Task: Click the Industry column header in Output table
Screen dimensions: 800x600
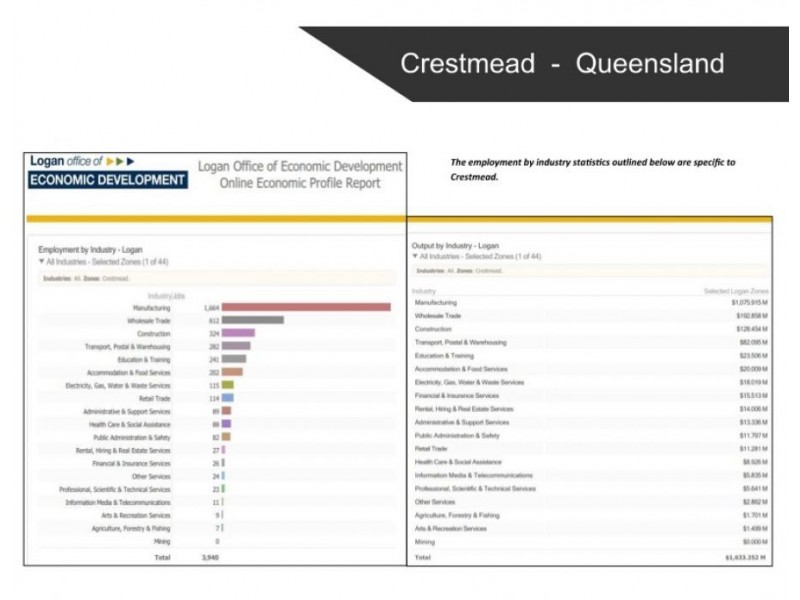Action: coord(424,291)
